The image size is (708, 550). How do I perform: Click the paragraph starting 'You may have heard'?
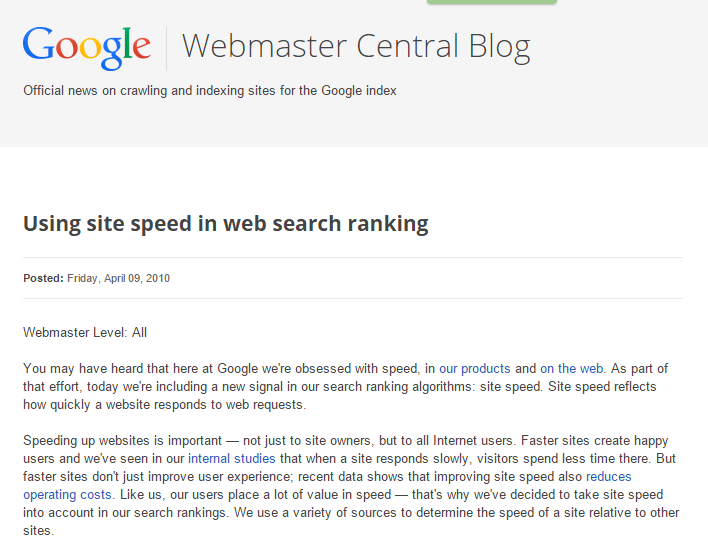pos(340,386)
